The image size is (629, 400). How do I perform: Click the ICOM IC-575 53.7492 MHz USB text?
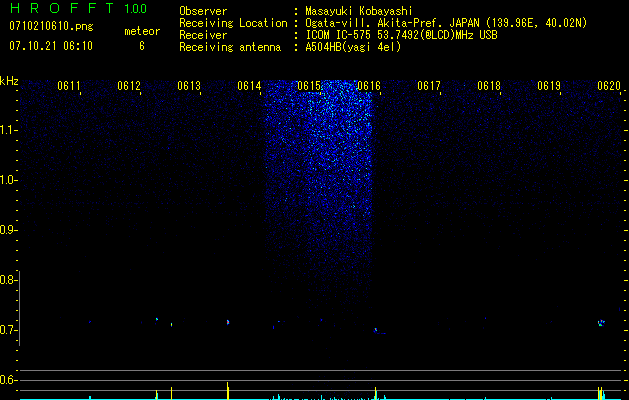click(401, 35)
